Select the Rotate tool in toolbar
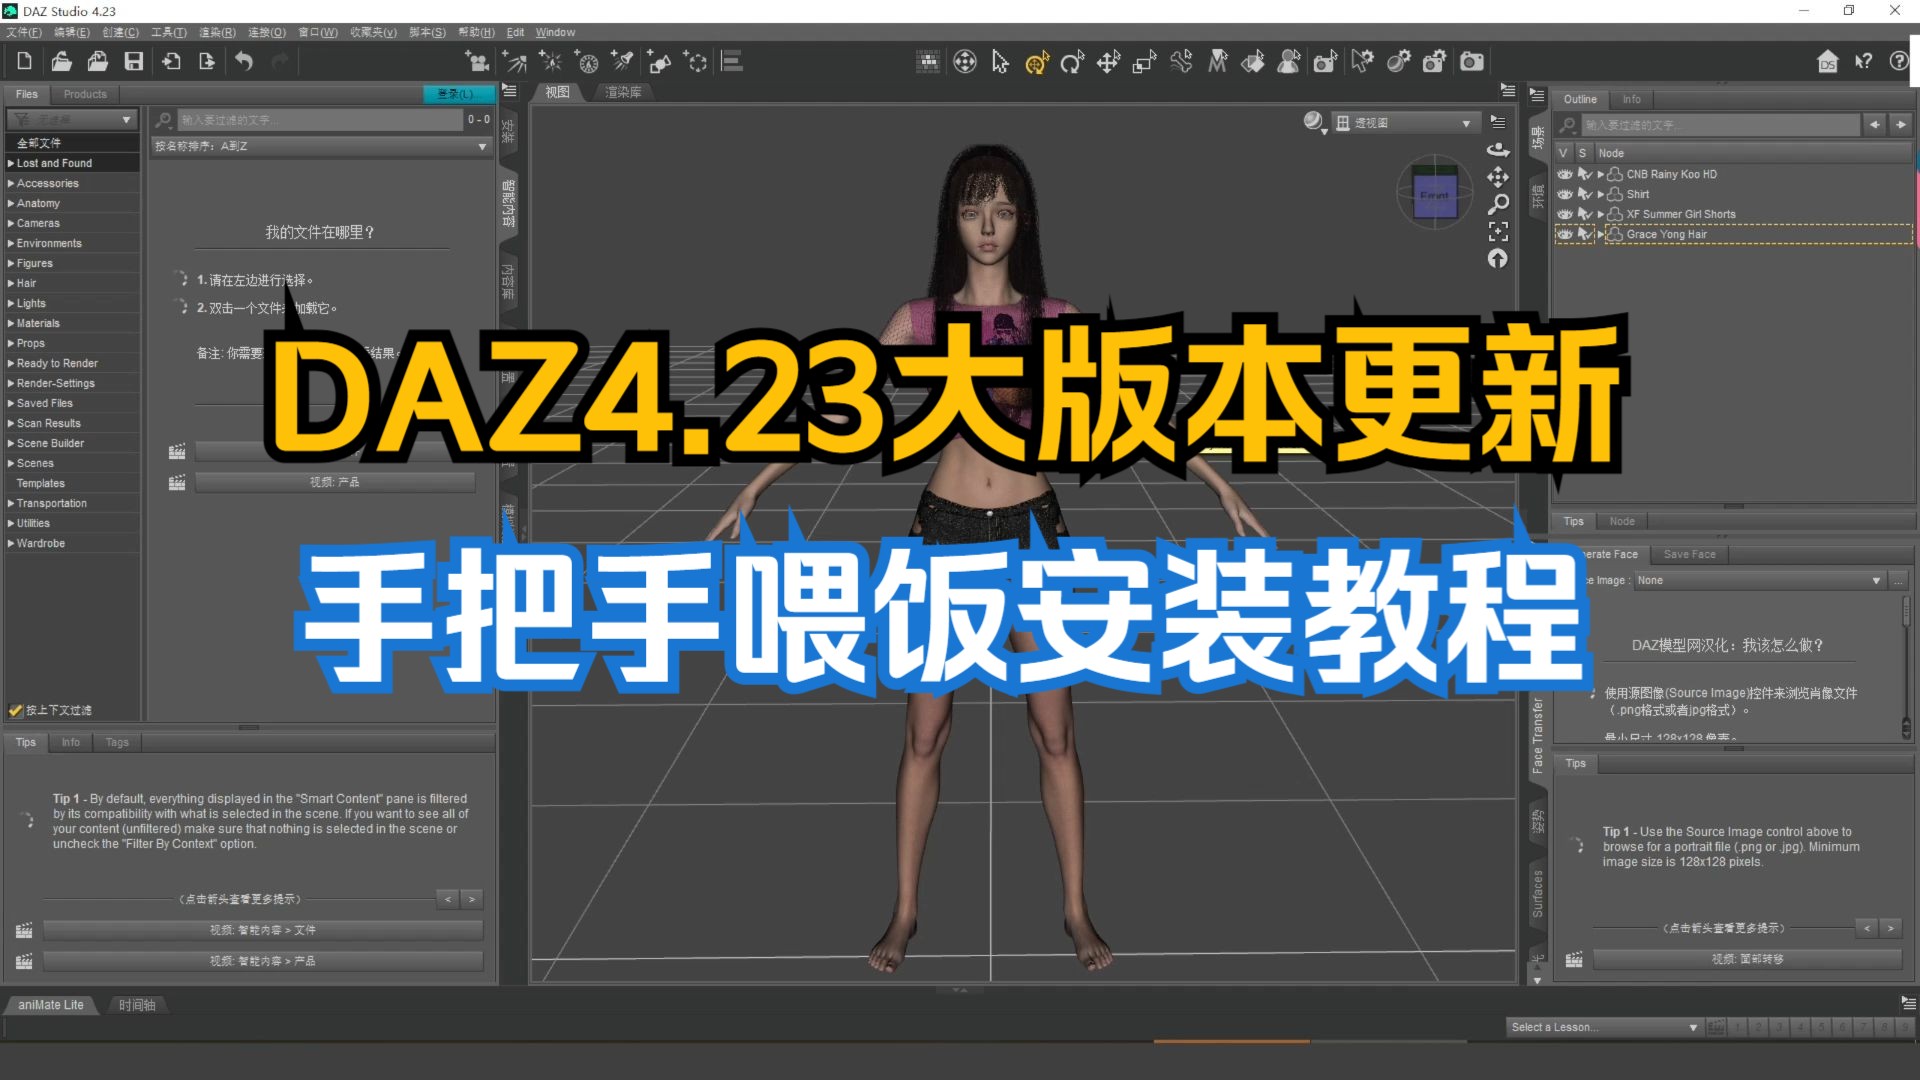Viewport: 1920px width, 1080px height. (x=1072, y=63)
